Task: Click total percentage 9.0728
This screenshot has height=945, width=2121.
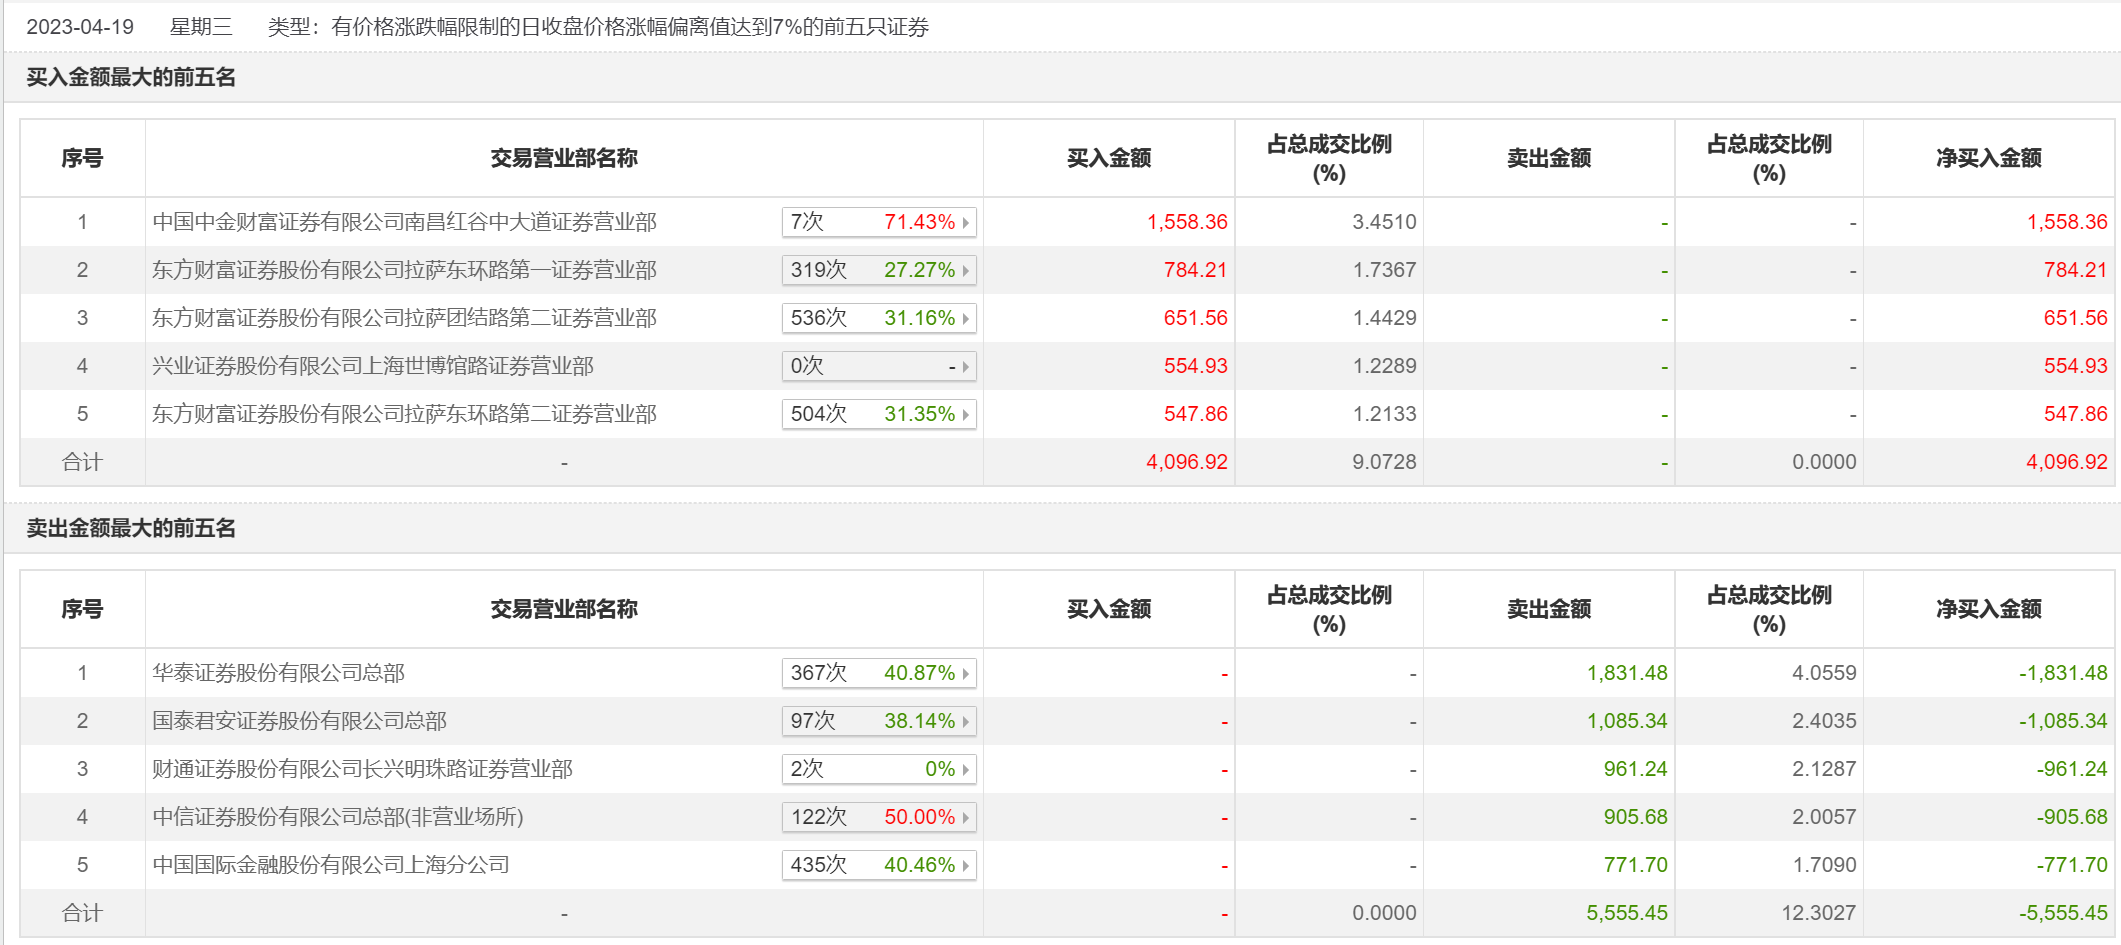Action: [x=1384, y=462]
